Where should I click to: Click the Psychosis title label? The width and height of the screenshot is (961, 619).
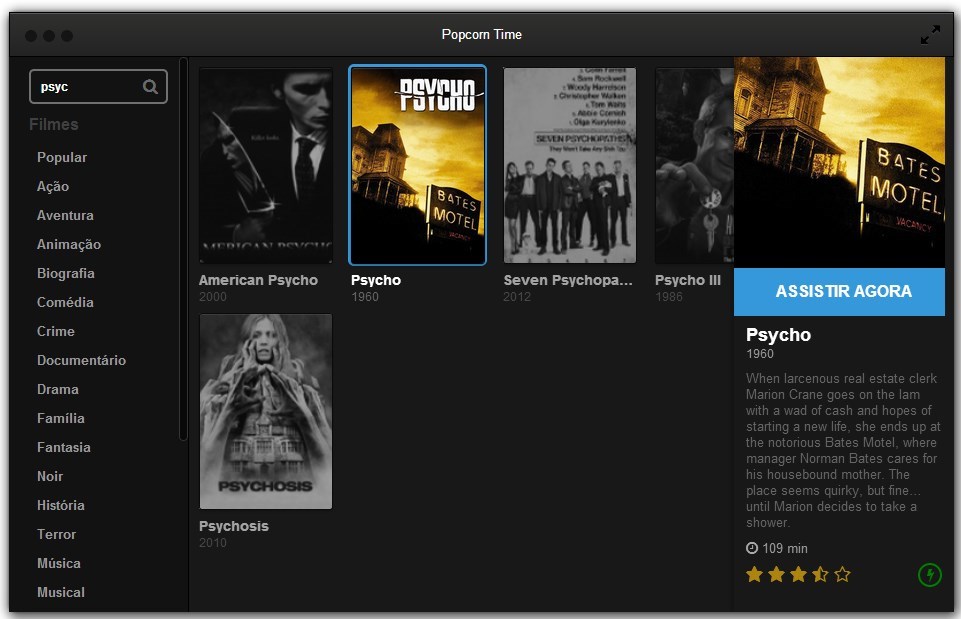pyautogui.click(x=234, y=526)
